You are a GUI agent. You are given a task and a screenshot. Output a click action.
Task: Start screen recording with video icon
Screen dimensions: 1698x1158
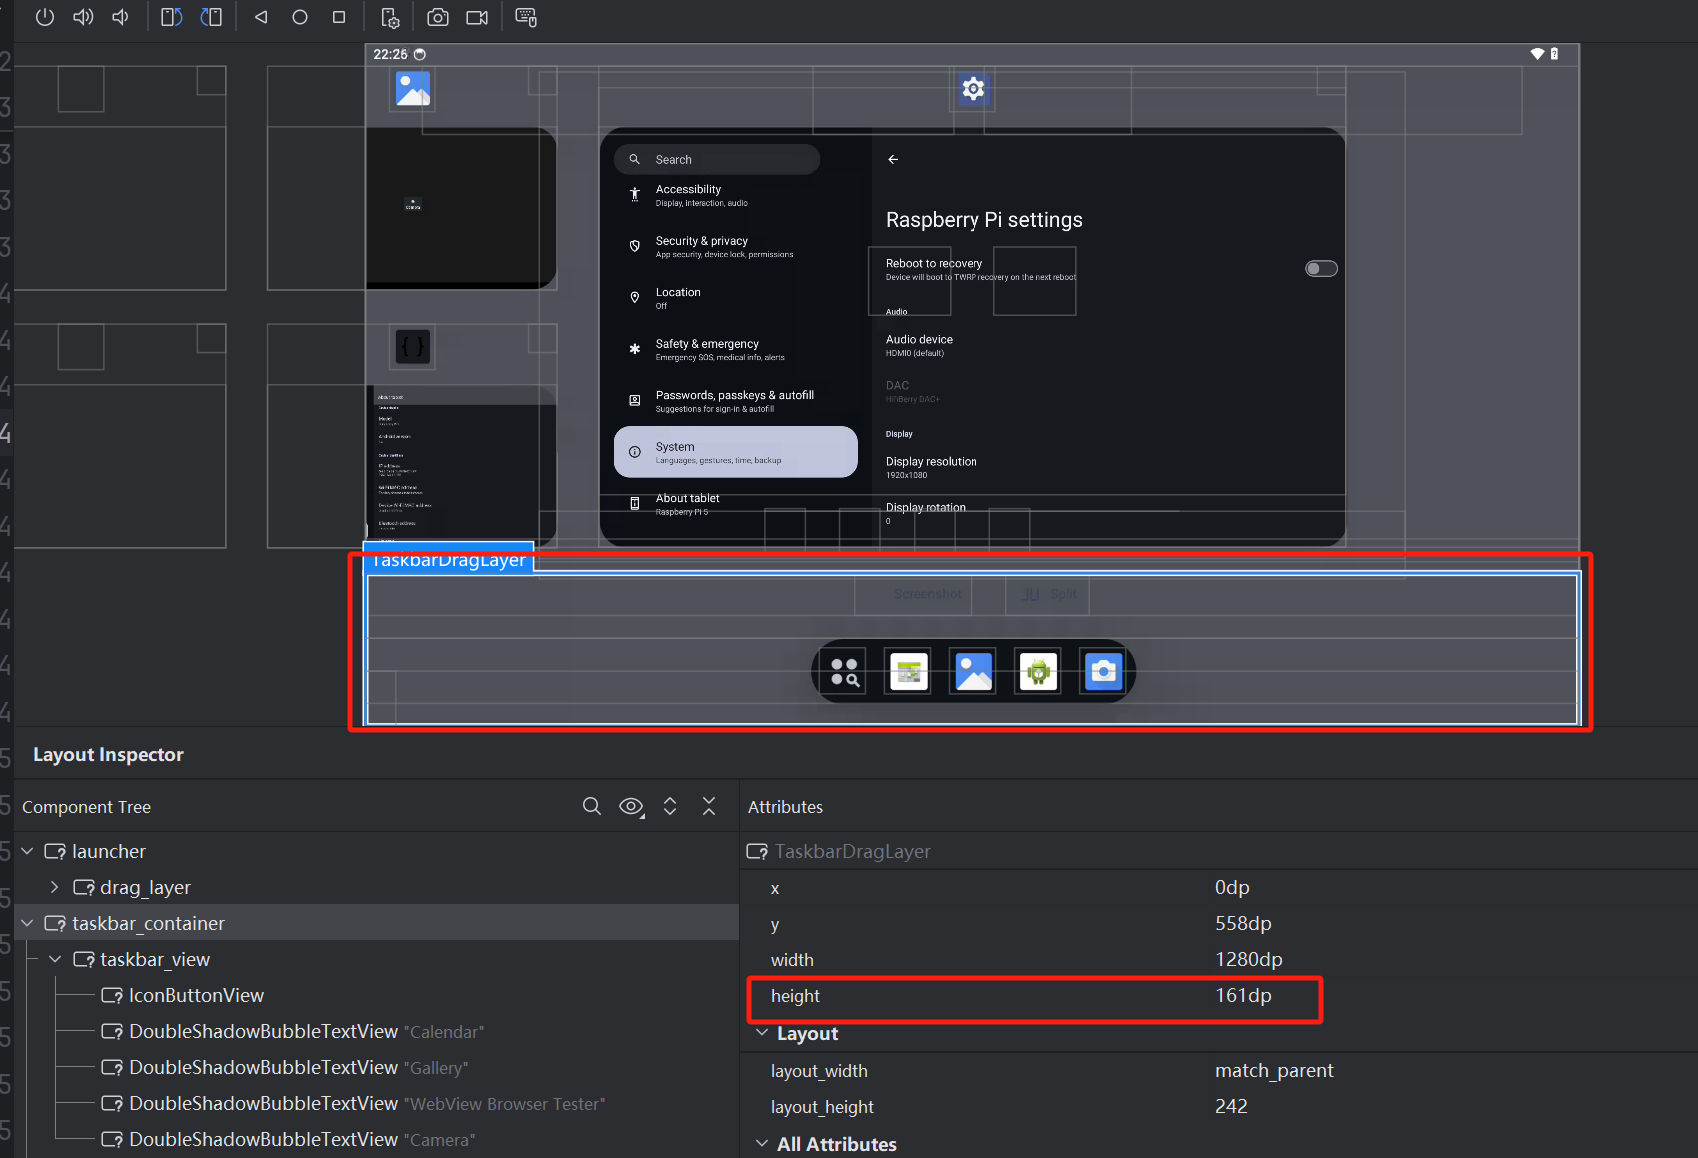(x=477, y=17)
